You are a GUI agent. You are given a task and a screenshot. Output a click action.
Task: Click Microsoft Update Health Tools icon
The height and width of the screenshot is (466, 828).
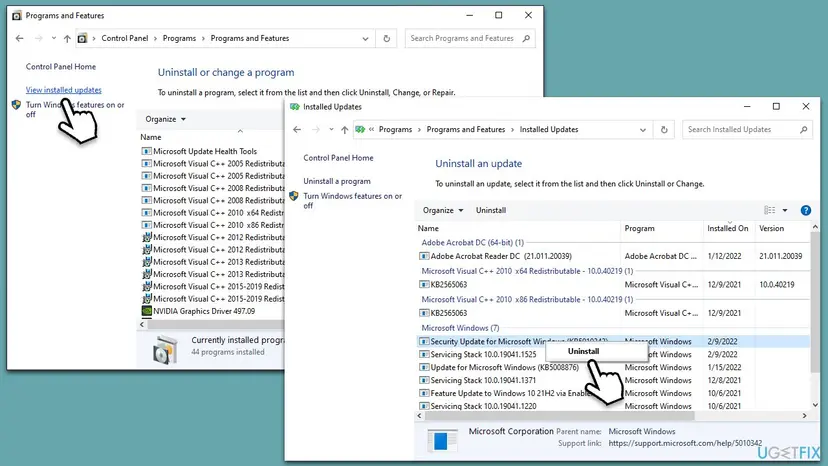pyautogui.click(x=147, y=151)
